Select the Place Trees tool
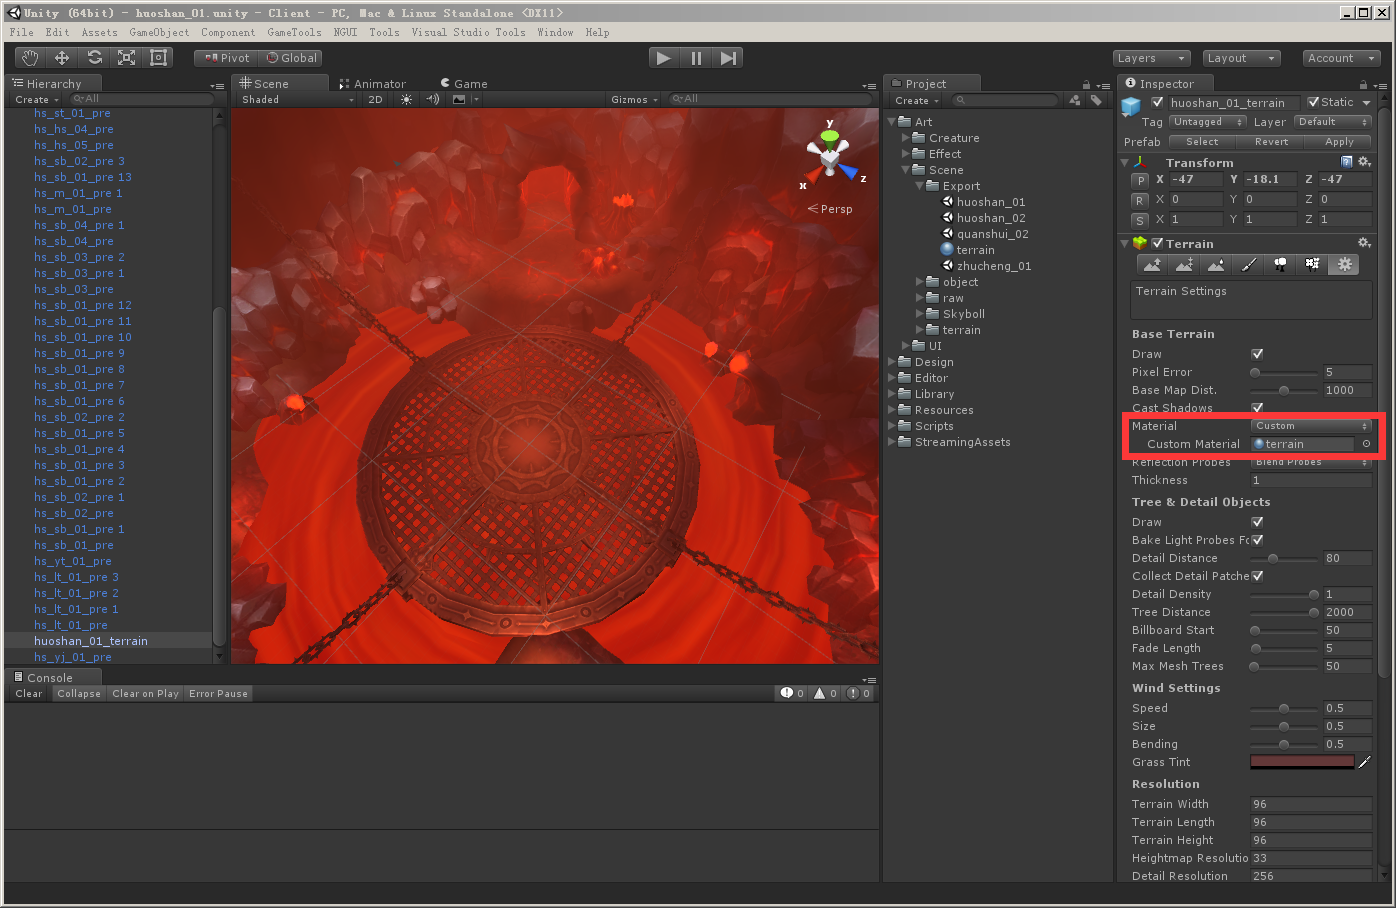The width and height of the screenshot is (1396, 908). tap(1280, 264)
